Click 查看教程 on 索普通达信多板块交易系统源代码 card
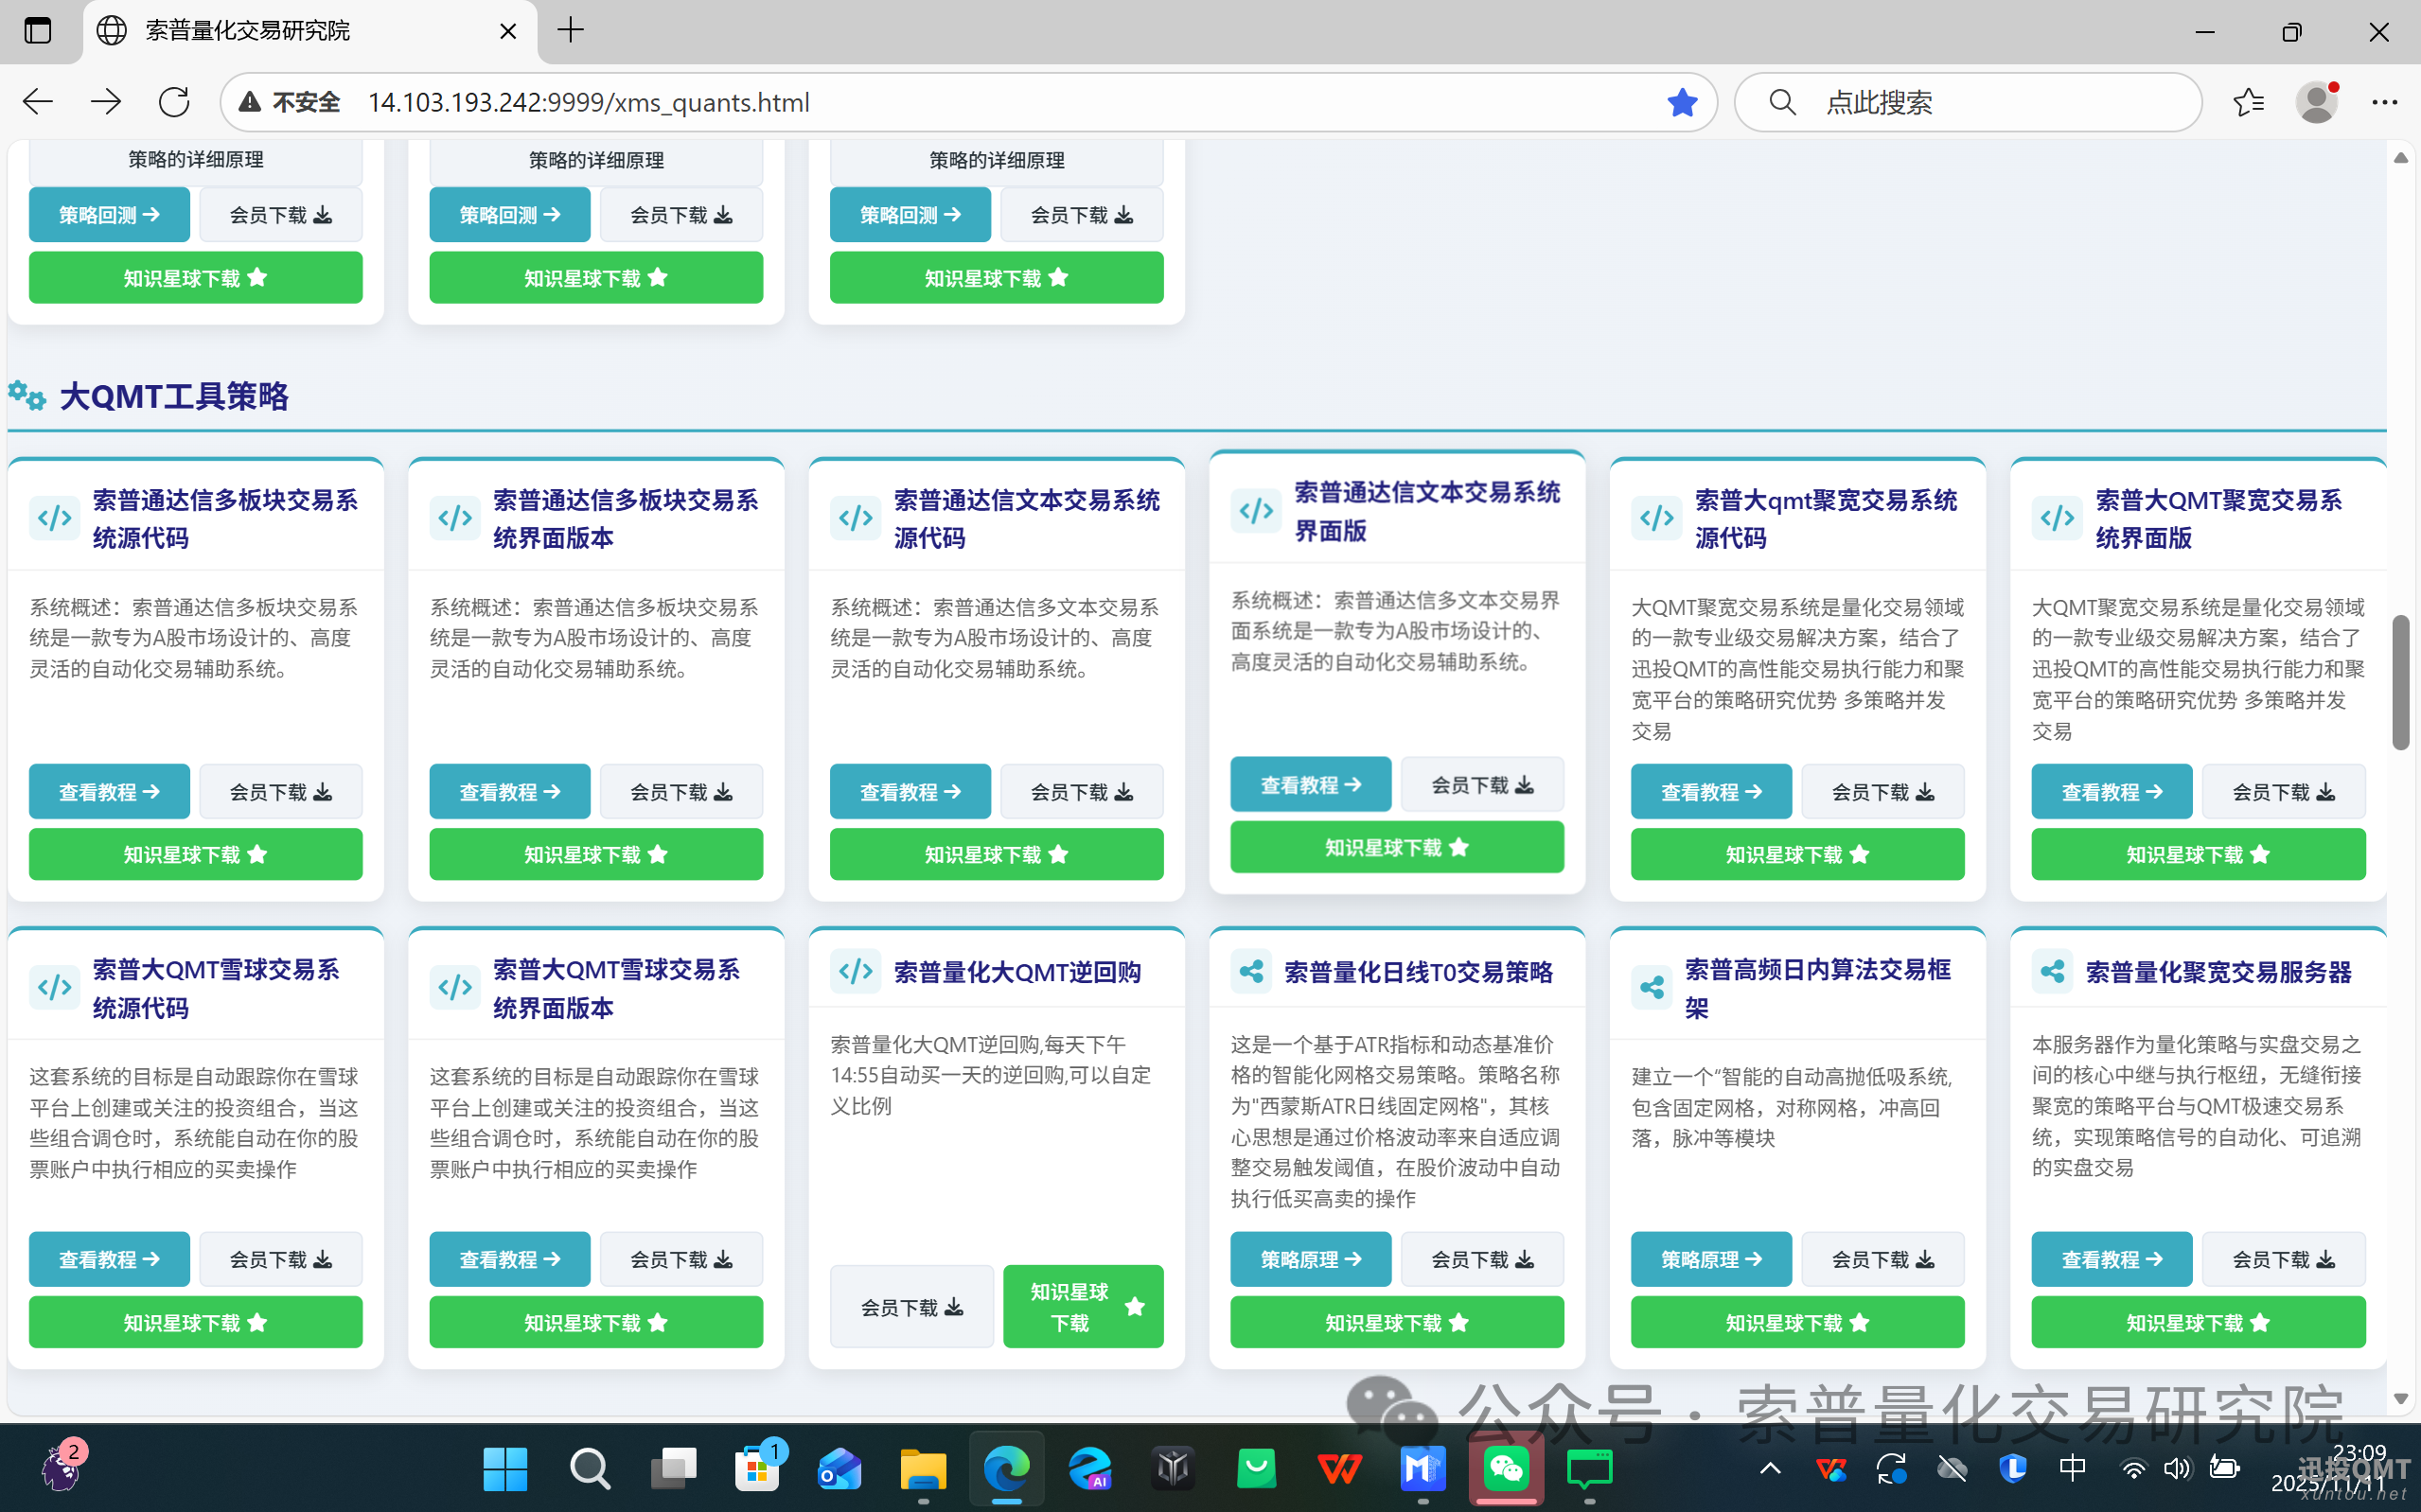 tap(109, 791)
